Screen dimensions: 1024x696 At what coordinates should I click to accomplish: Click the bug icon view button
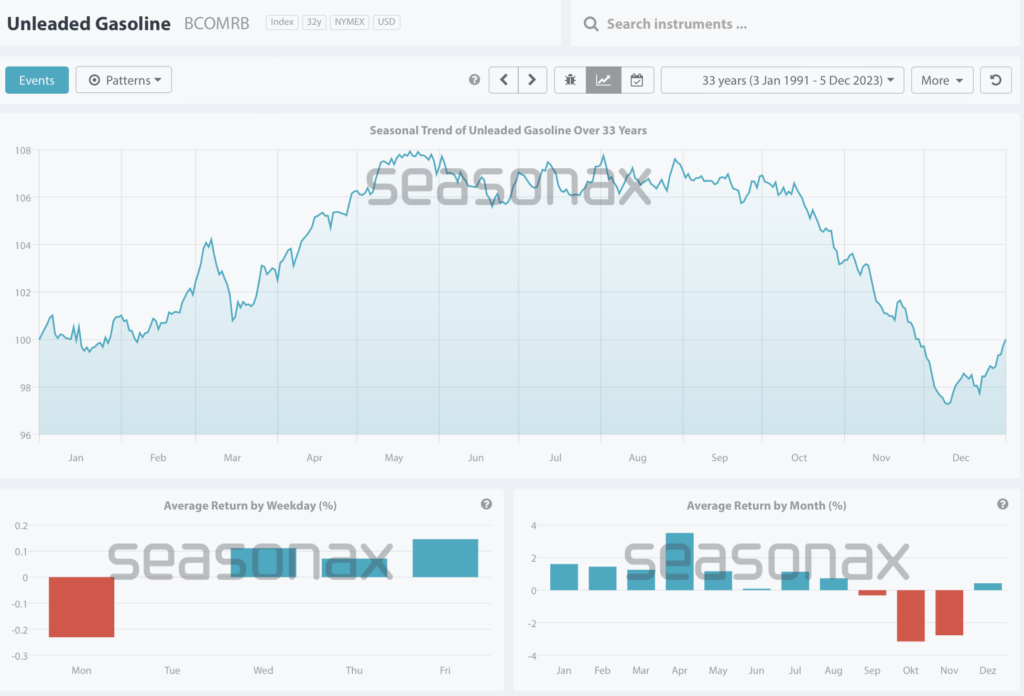click(x=571, y=80)
